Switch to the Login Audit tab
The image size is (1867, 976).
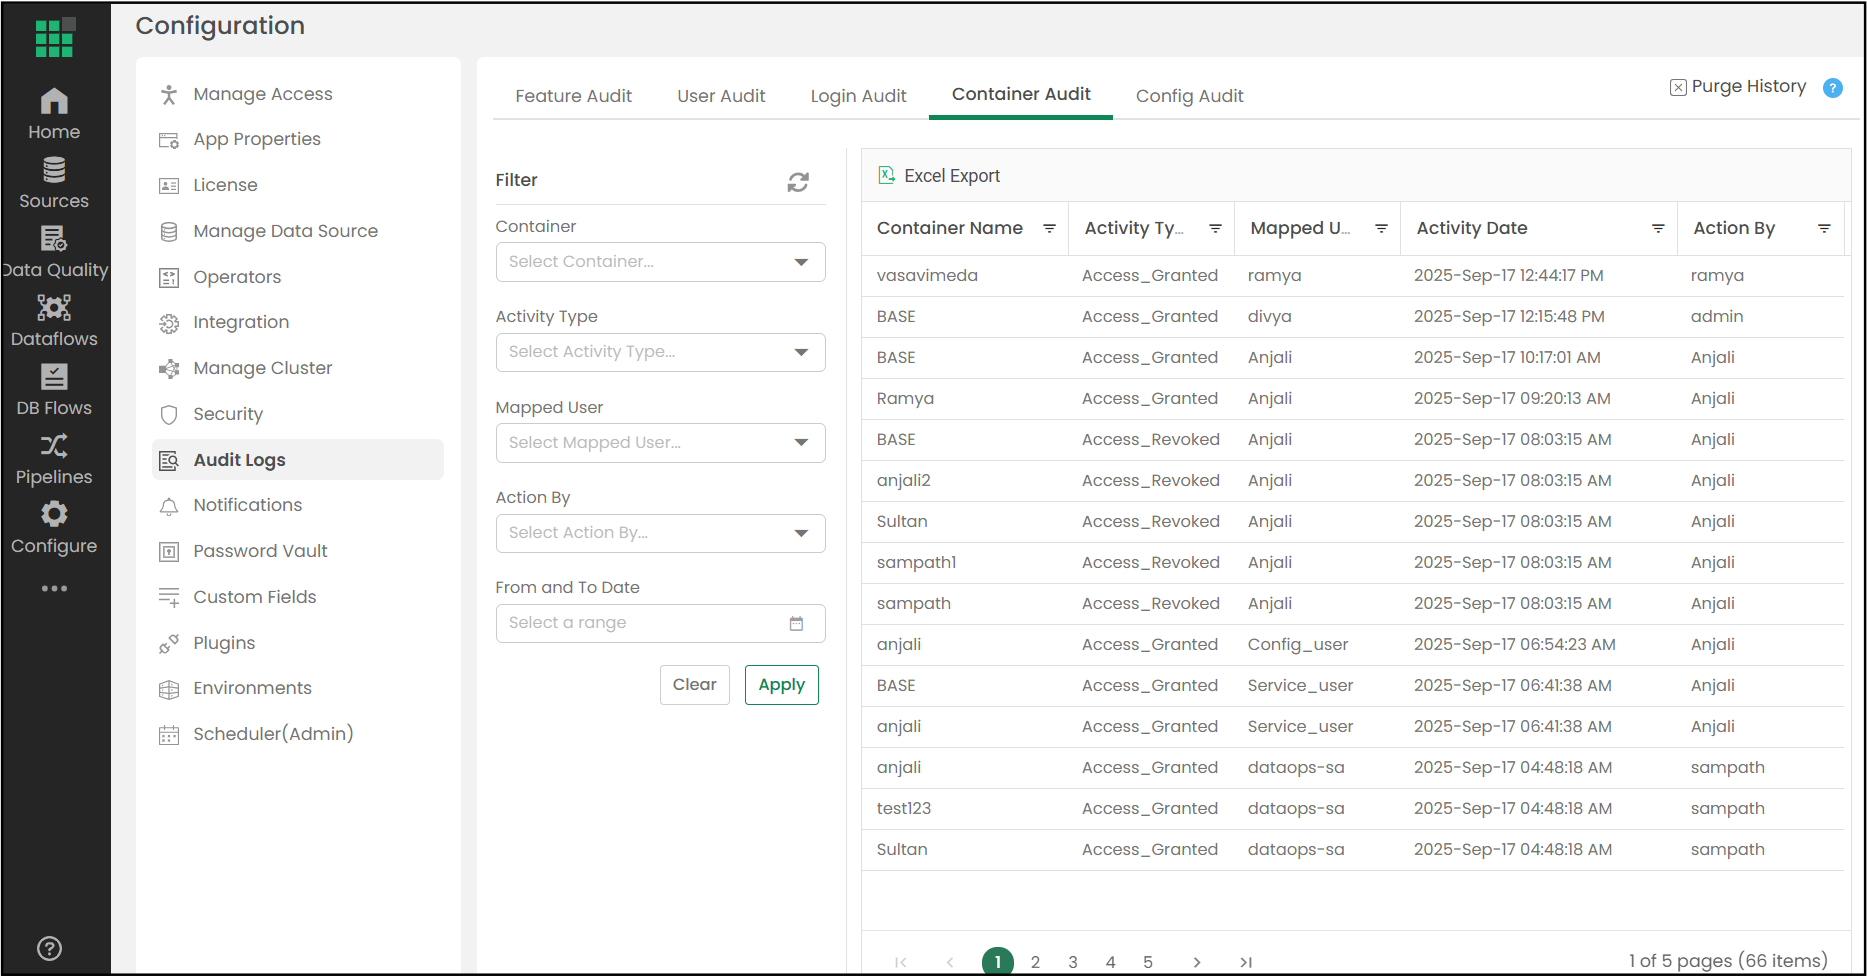pos(858,96)
